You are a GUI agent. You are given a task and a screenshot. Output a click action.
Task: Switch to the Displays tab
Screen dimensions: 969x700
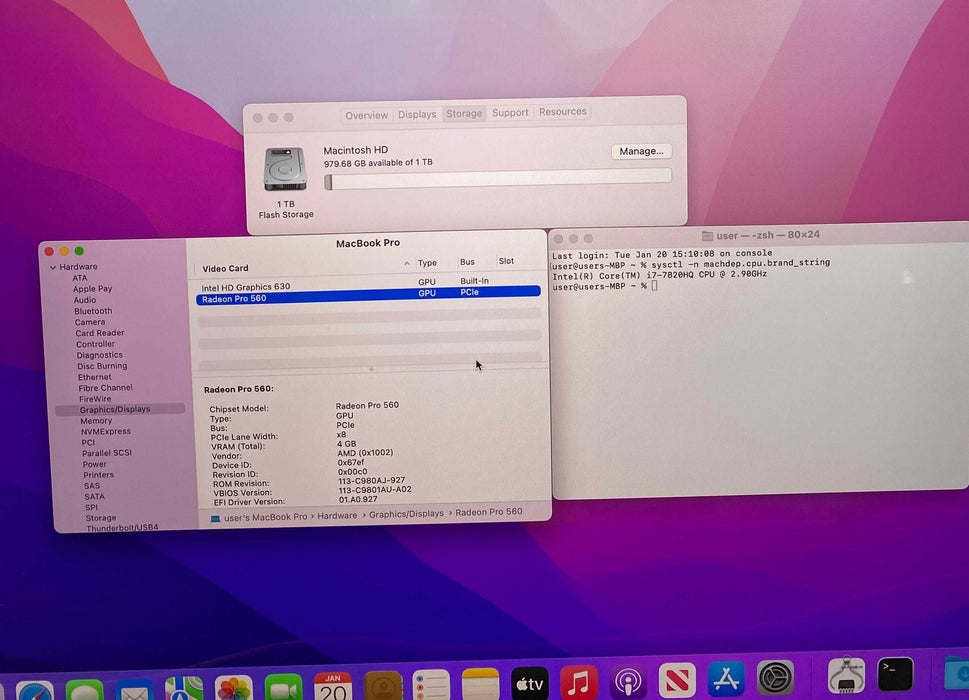click(417, 114)
